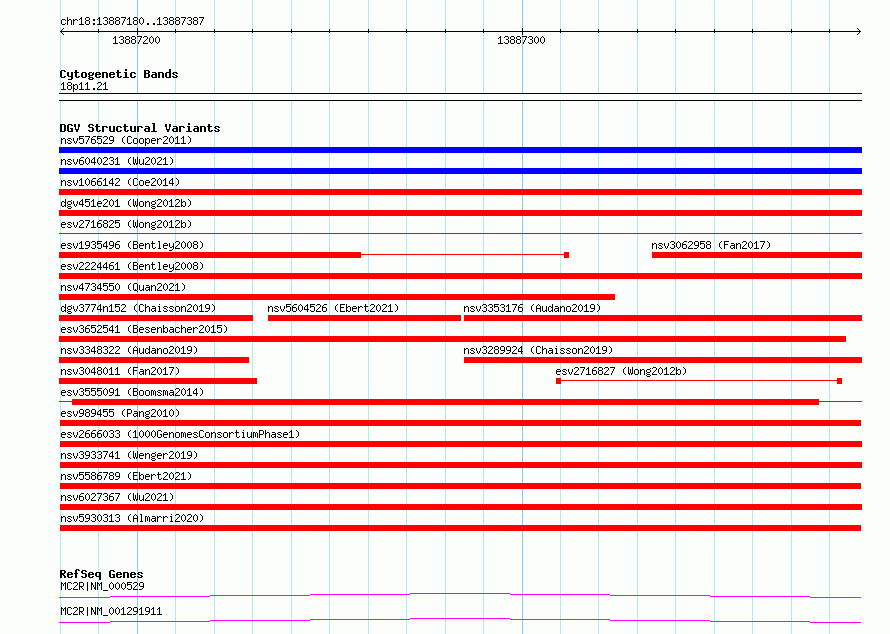Click the nsv6040231 (Wu2021) variant label
Image resolution: width=890 pixels, height=634 pixels.
(117, 161)
